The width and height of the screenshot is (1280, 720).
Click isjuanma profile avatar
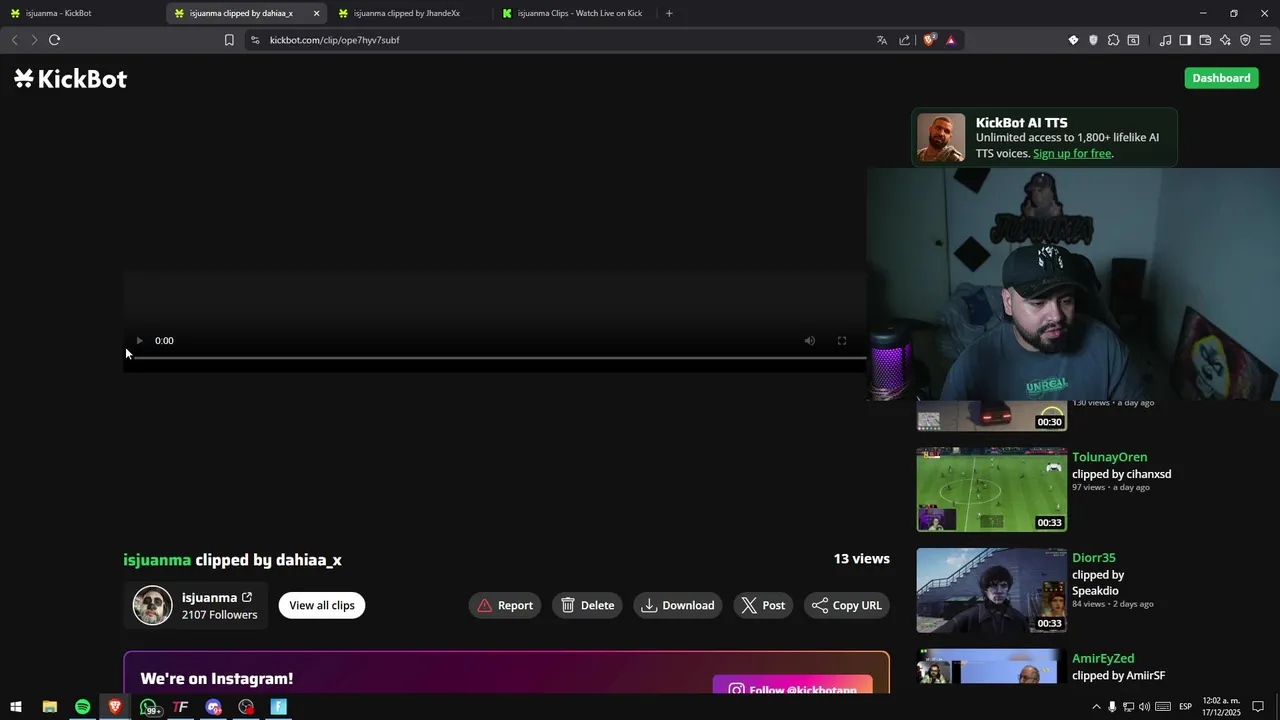coord(153,605)
